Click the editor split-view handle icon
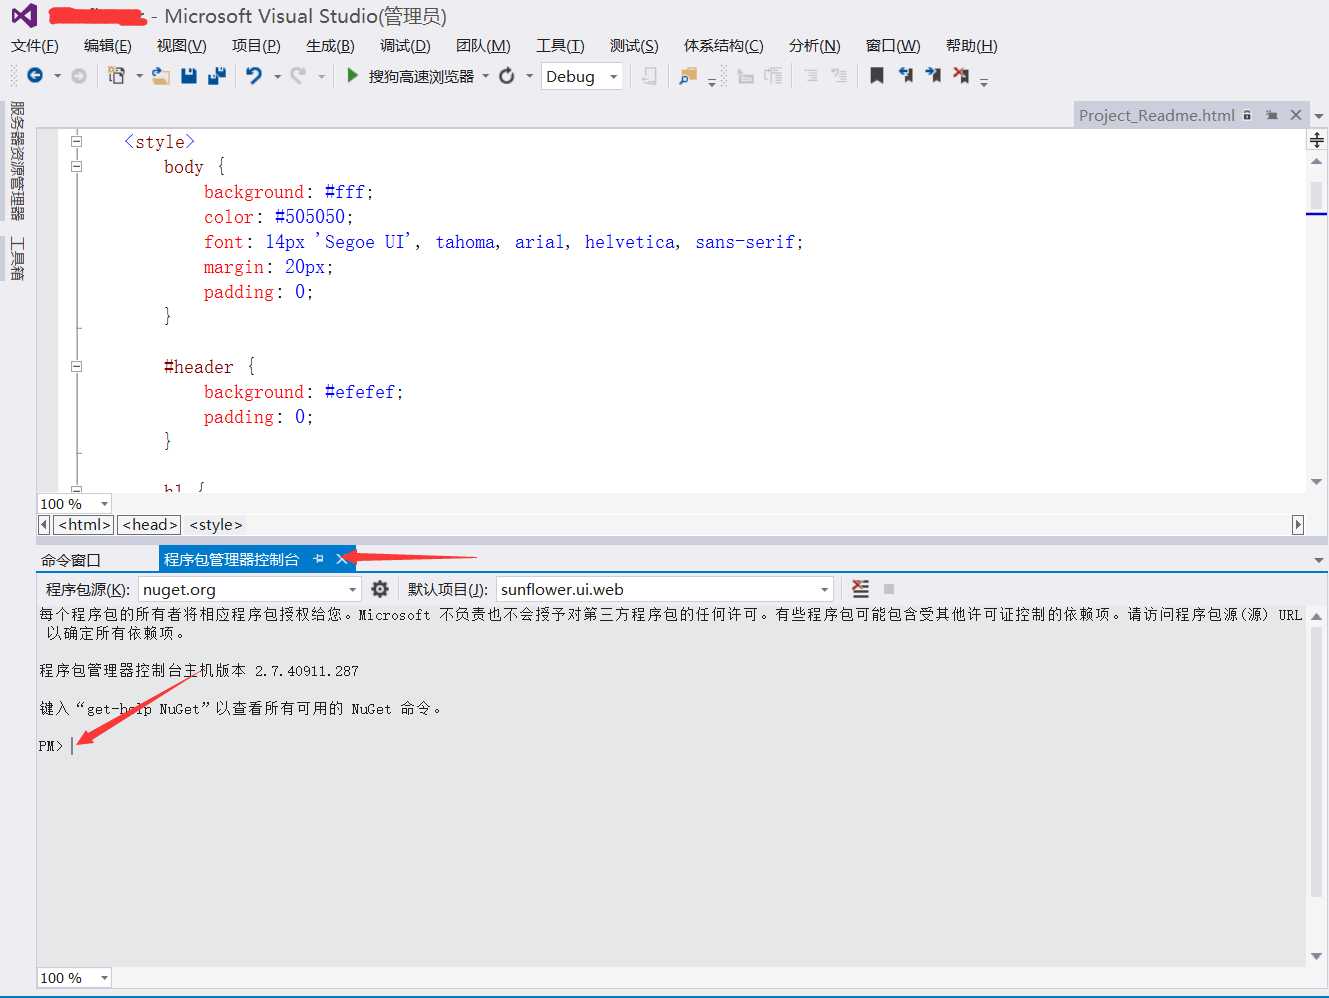This screenshot has height=998, width=1329. [1317, 140]
